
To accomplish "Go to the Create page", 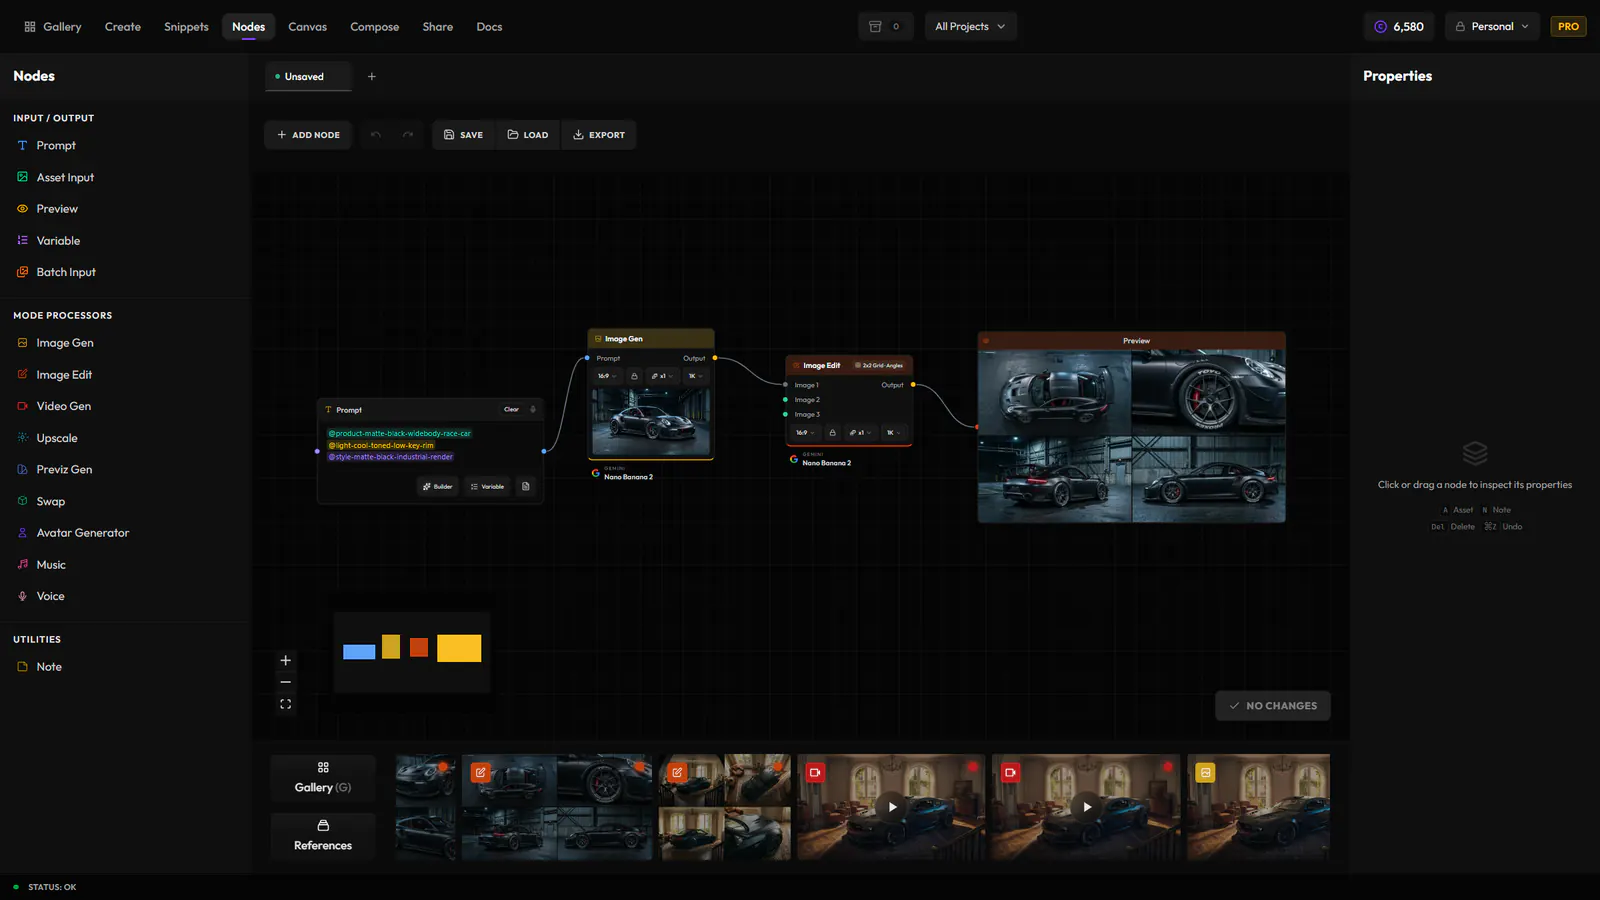I will [123, 27].
